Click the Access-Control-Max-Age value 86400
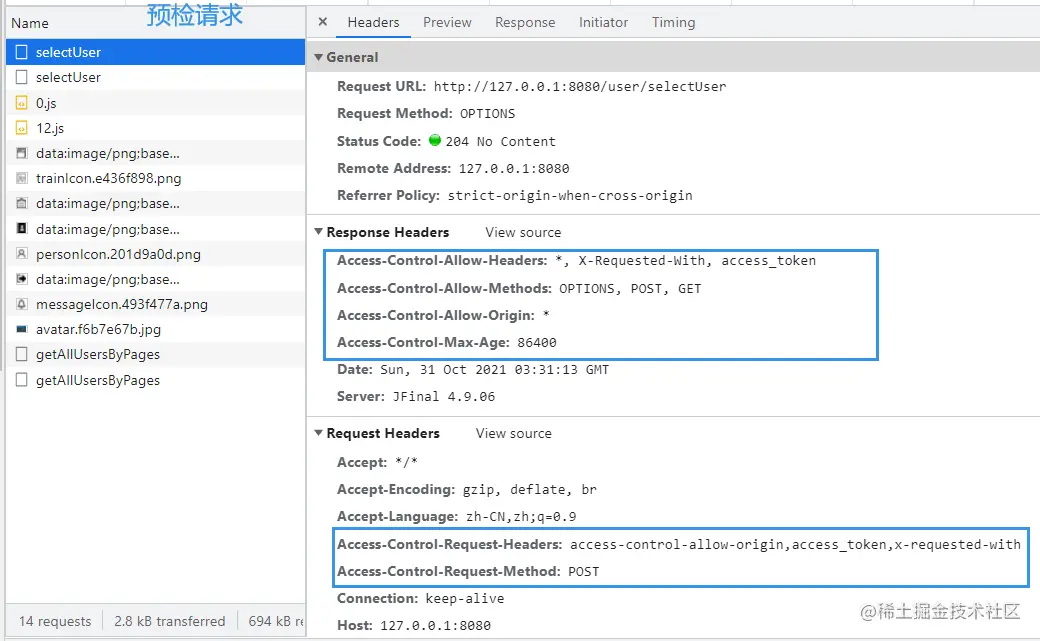This screenshot has height=641, width=1040. point(537,343)
